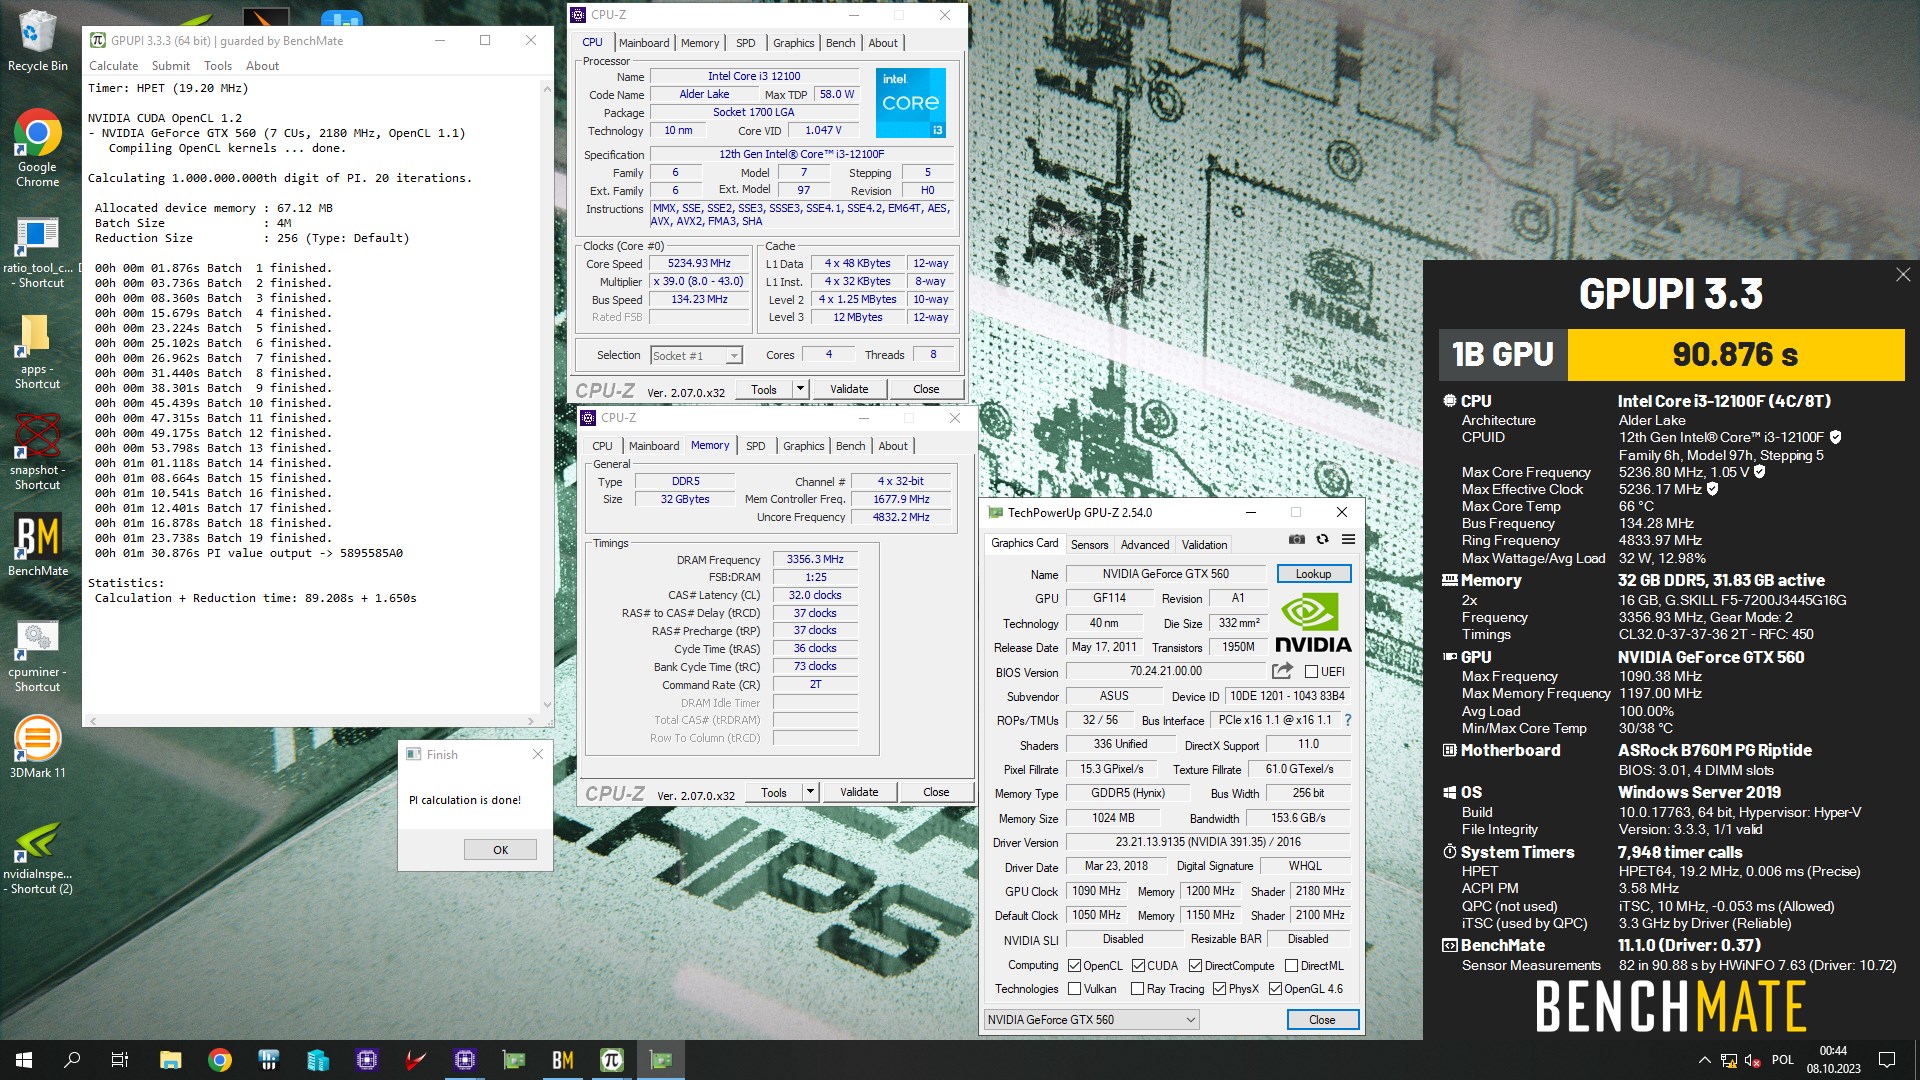Viewport: 1920px width, 1080px height.
Task: Close the BenchMate GPUPI result panel
Action: coord(1902,275)
